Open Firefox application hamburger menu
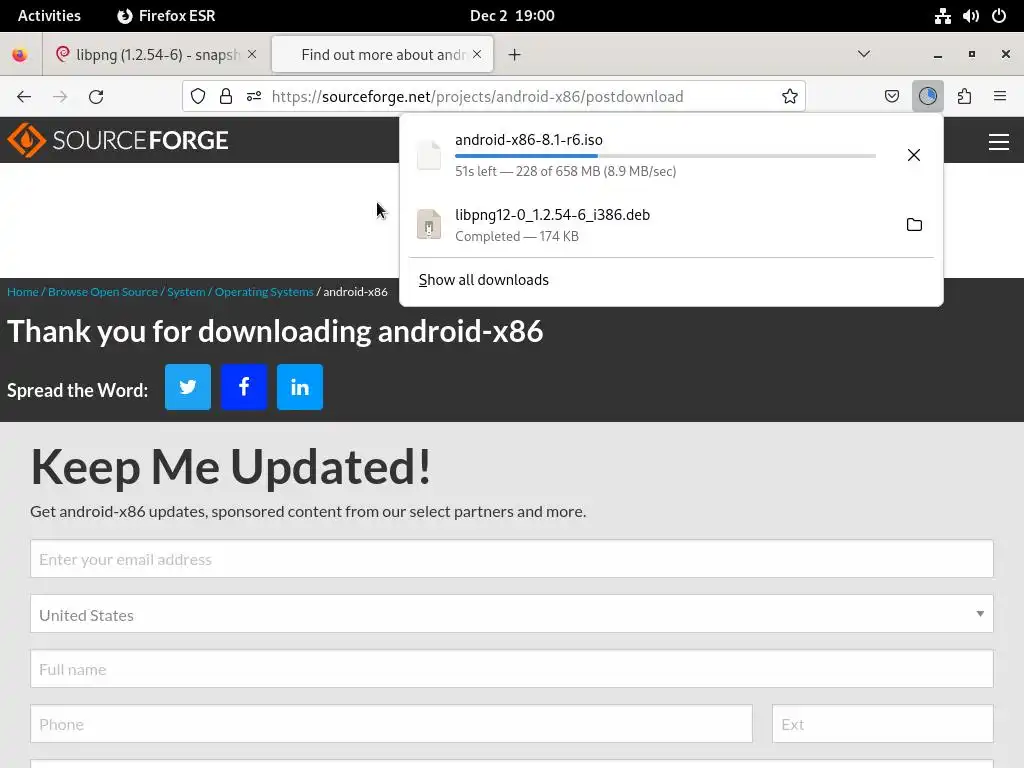This screenshot has height=768, width=1024. point(1000,97)
